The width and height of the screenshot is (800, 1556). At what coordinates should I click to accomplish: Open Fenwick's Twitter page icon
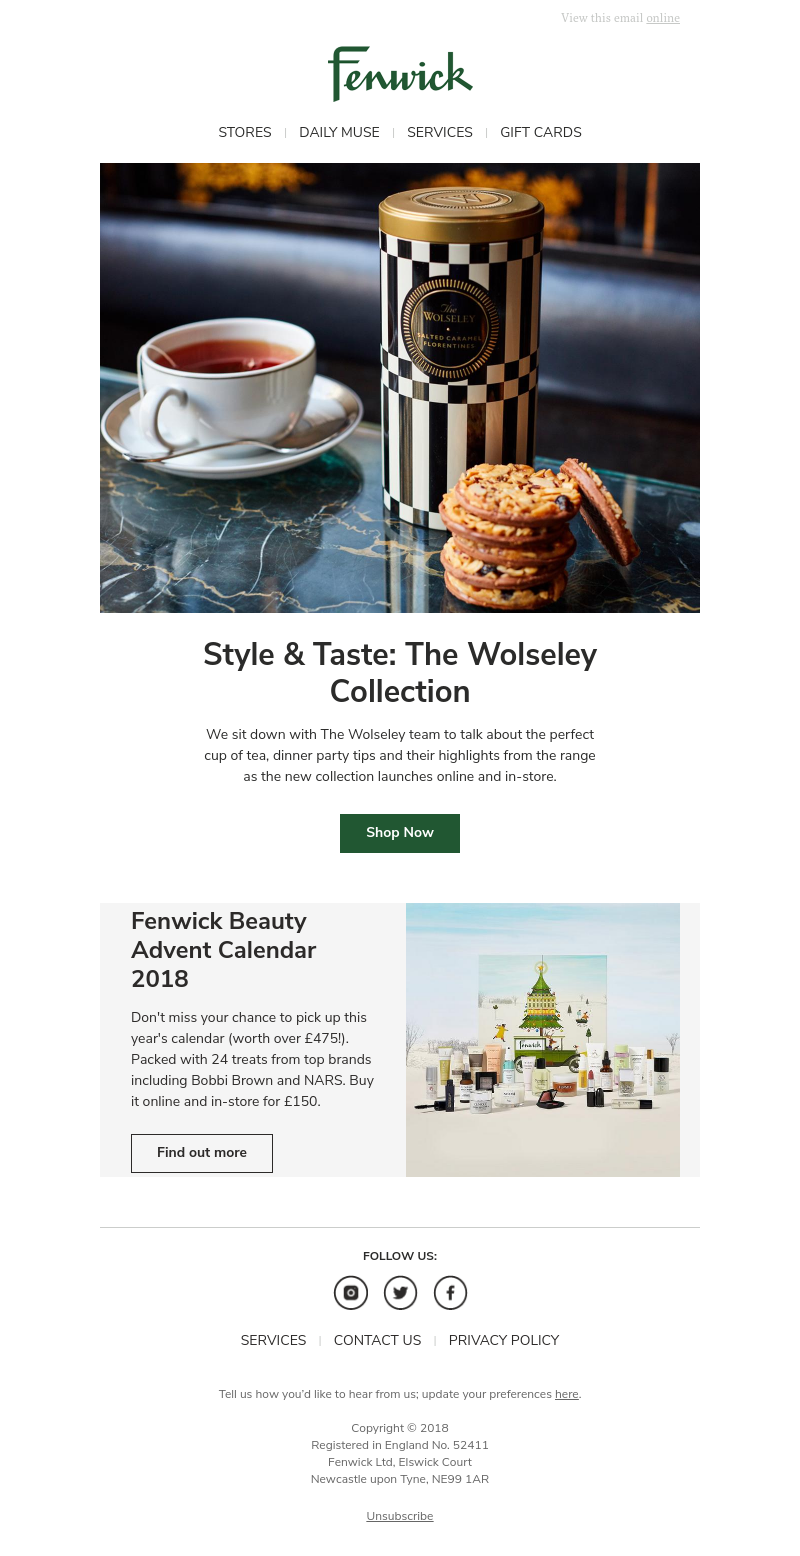coord(400,1293)
